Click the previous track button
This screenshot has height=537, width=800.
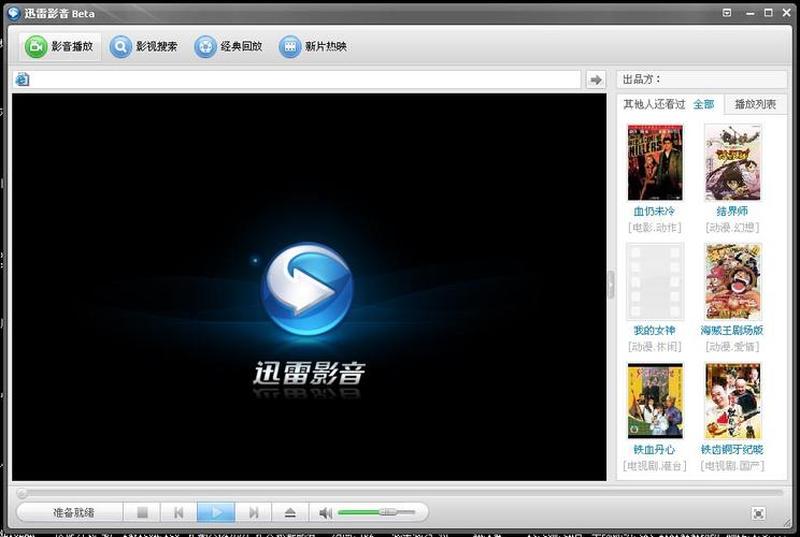(x=179, y=513)
